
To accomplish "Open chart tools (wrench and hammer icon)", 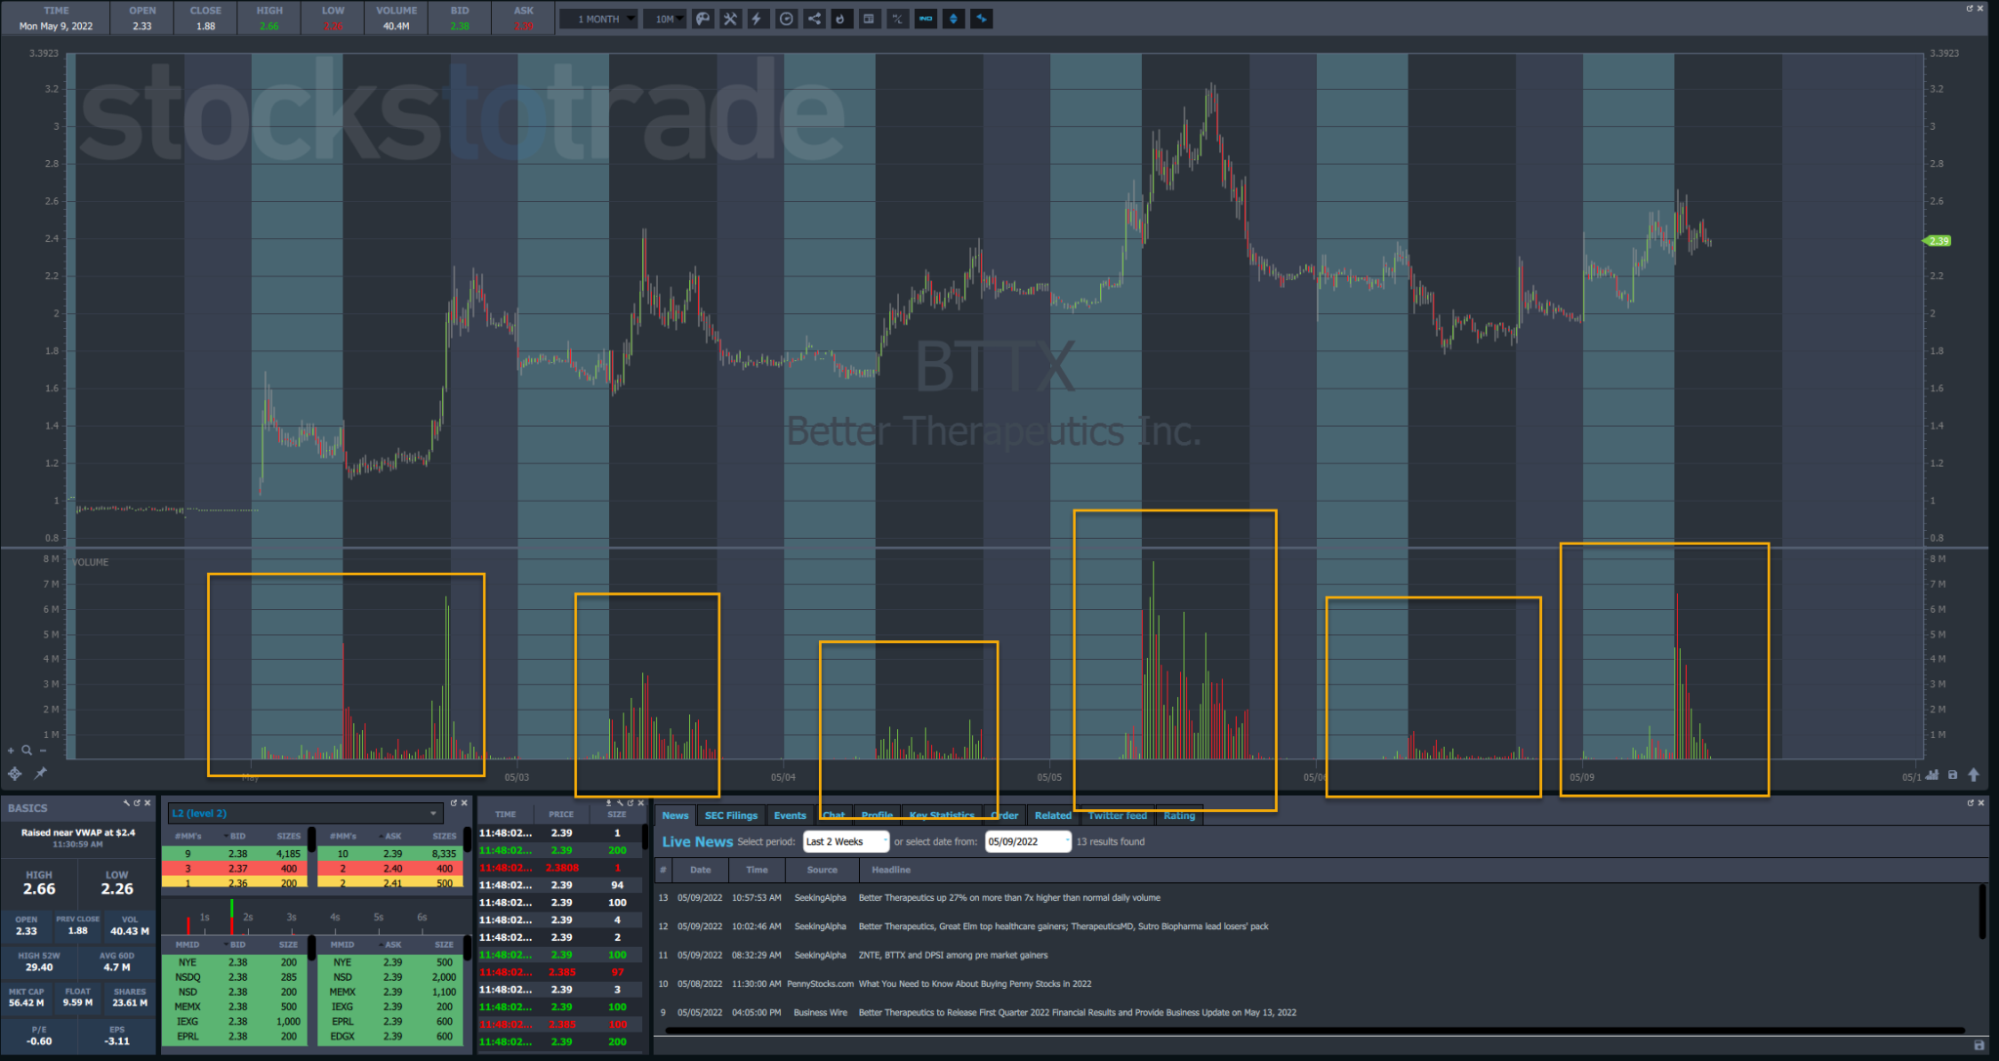I will (731, 19).
